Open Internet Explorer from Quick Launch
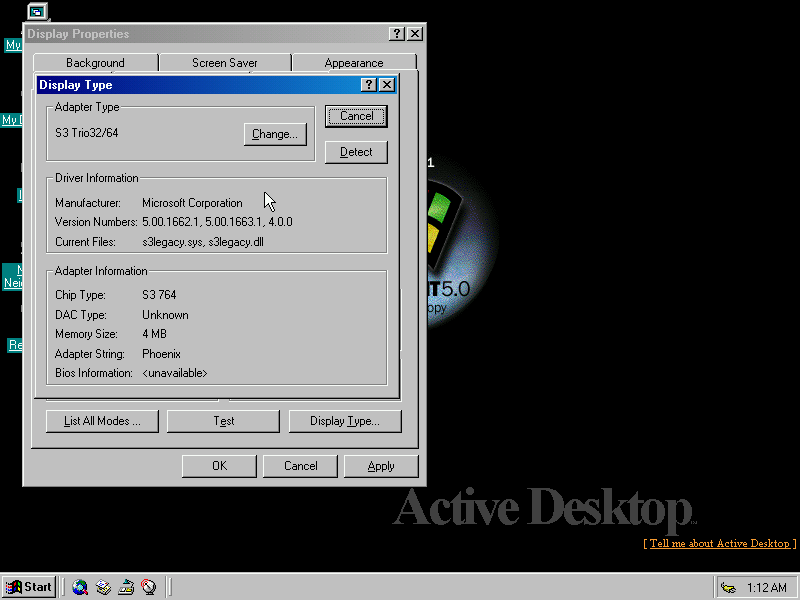This screenshot has height=600, width=800. coord(80,587)
